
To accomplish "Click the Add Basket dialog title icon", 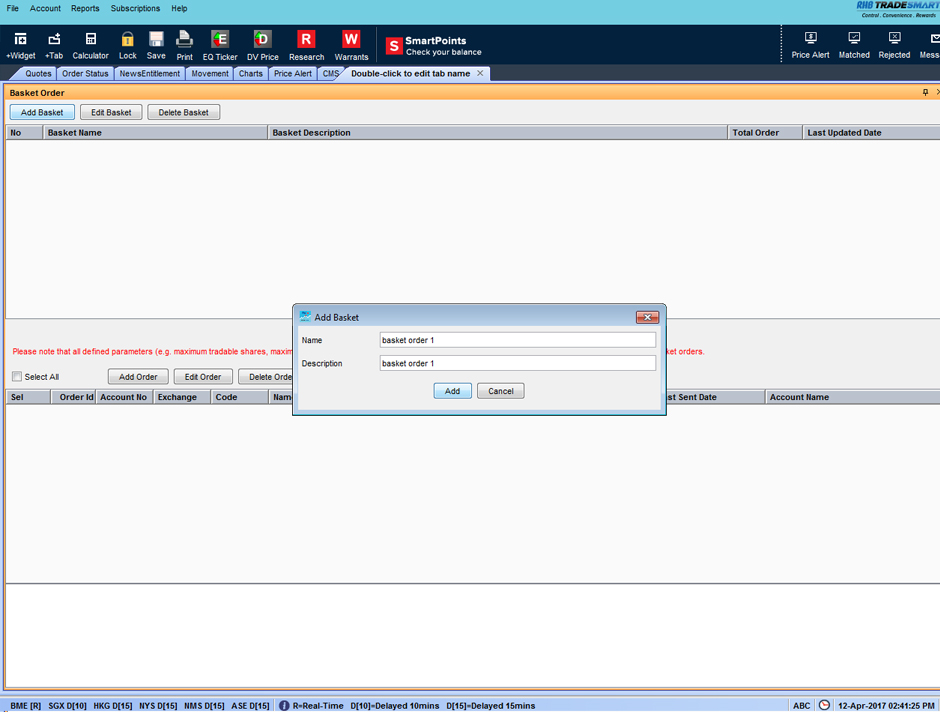I will click(x=305, y=316).
